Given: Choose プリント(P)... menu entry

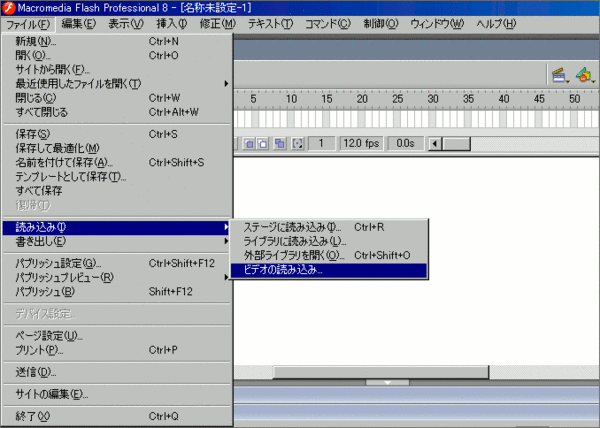Looking at the screenshot, I should [x=117, y=350].
